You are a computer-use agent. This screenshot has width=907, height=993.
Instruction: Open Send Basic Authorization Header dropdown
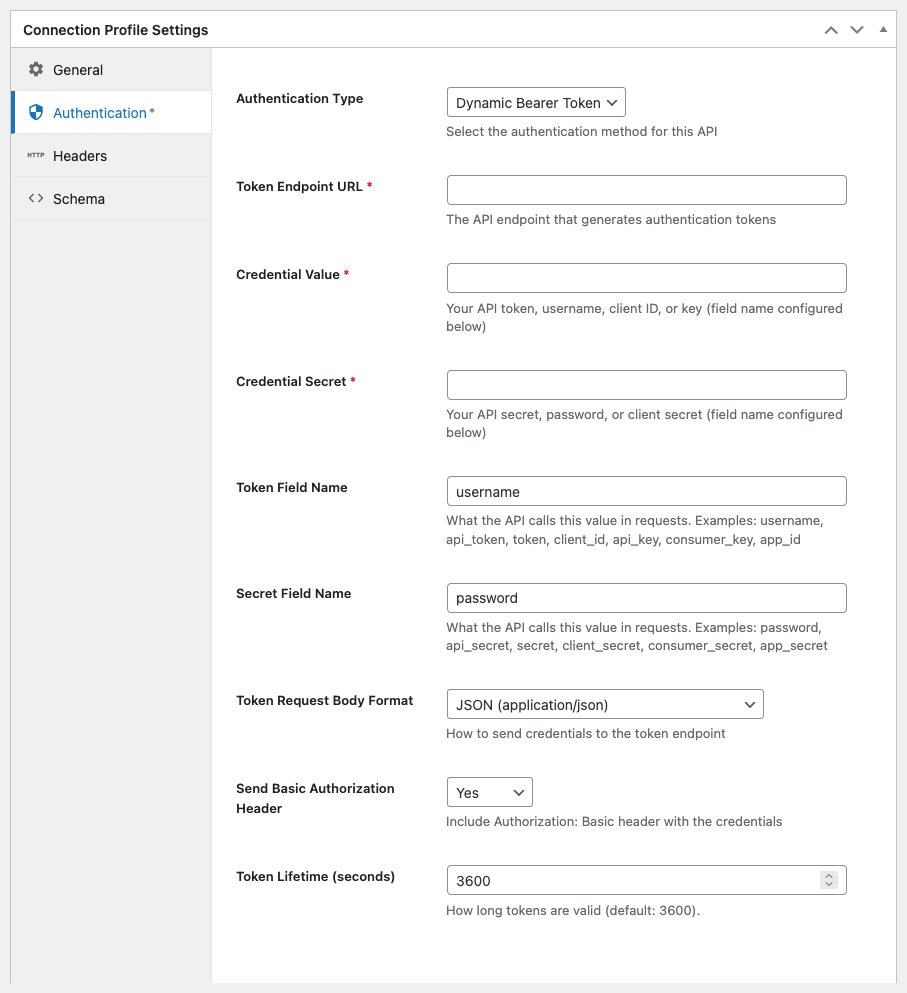490,792
